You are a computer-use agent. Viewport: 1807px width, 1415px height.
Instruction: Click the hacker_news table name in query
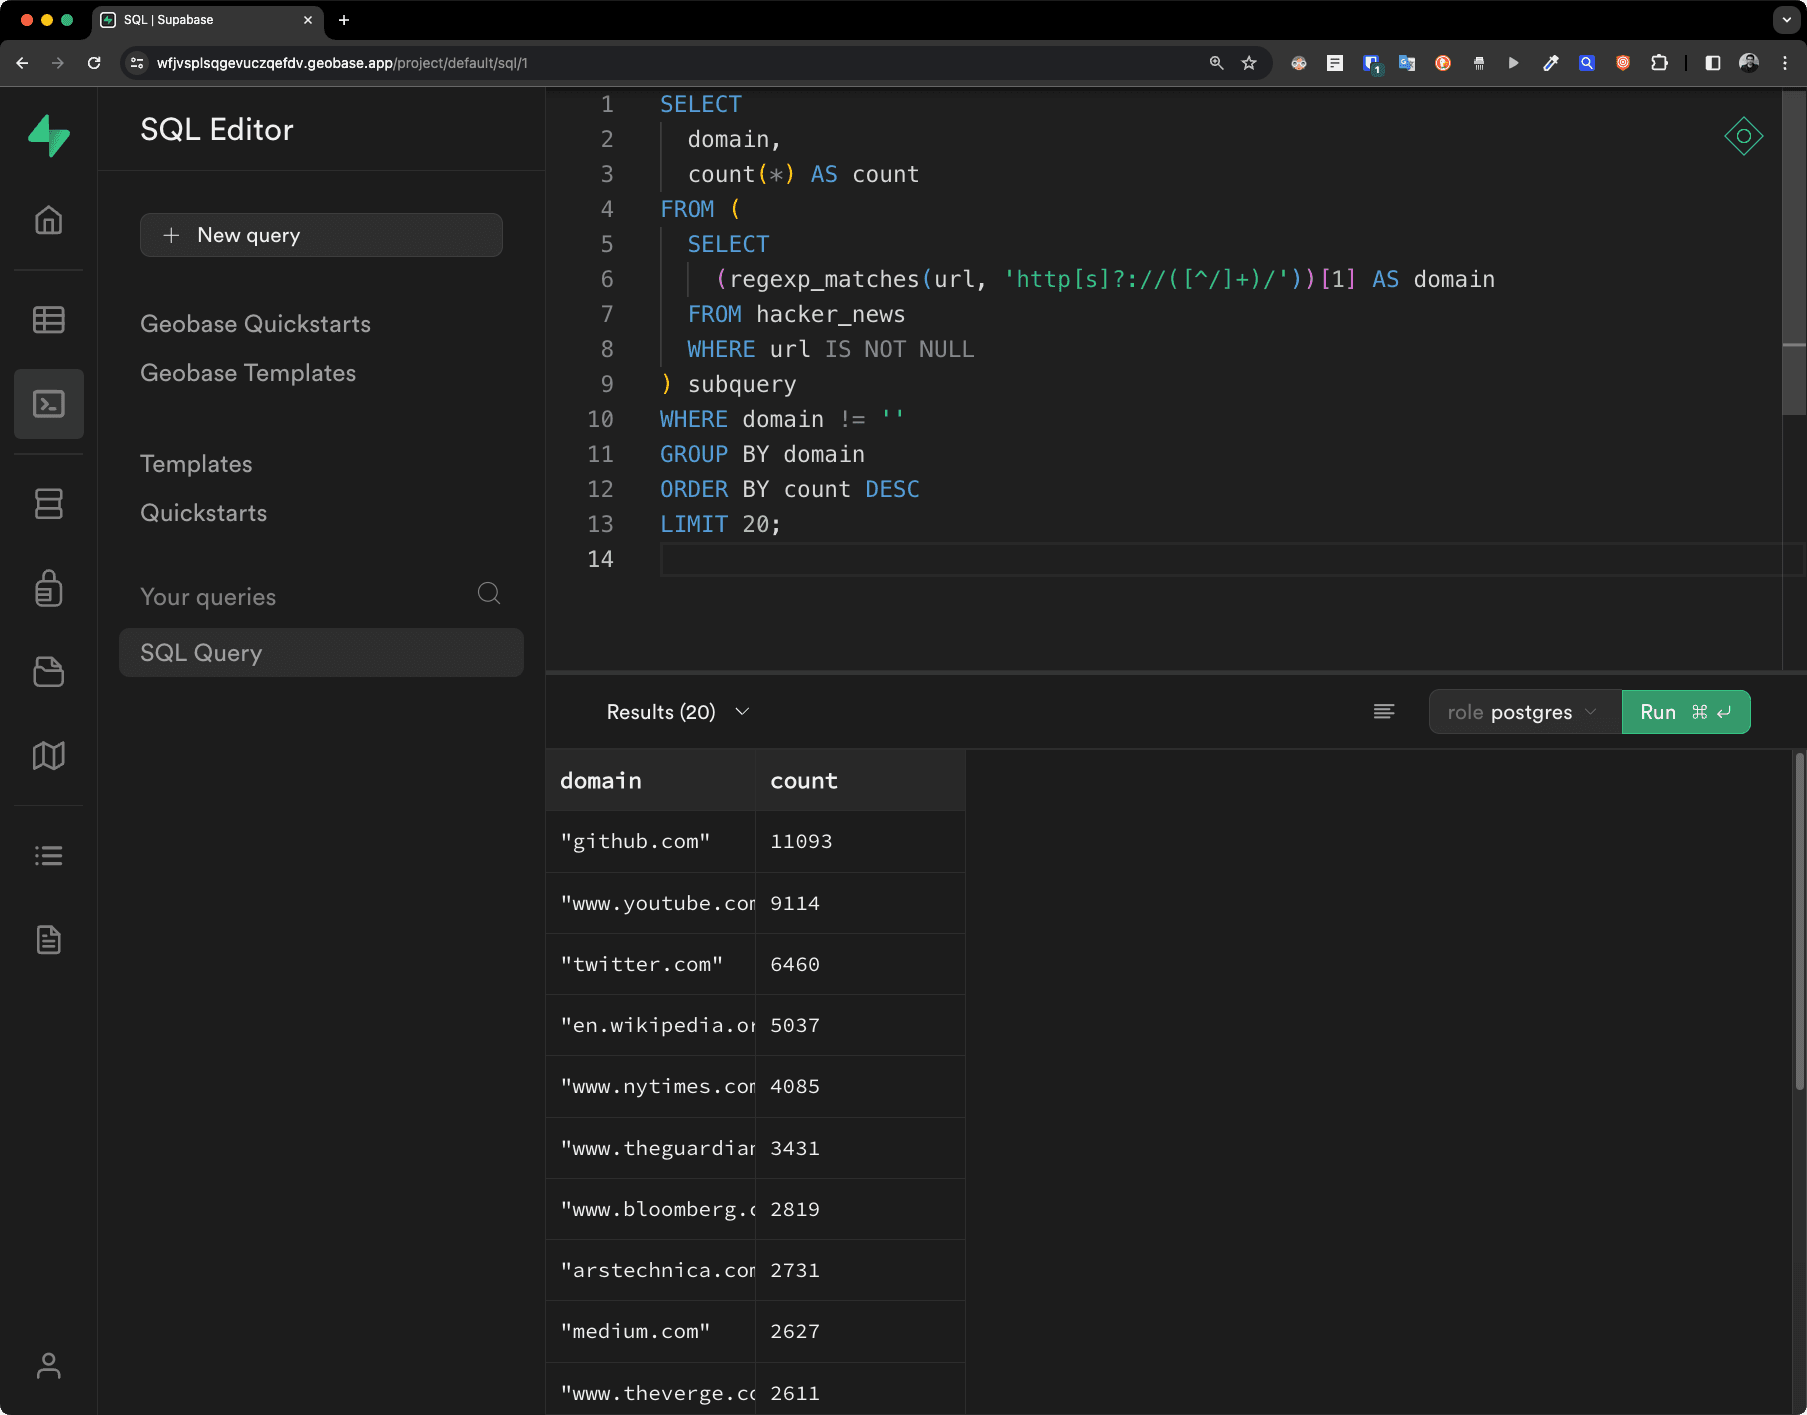tap(830, 314)
